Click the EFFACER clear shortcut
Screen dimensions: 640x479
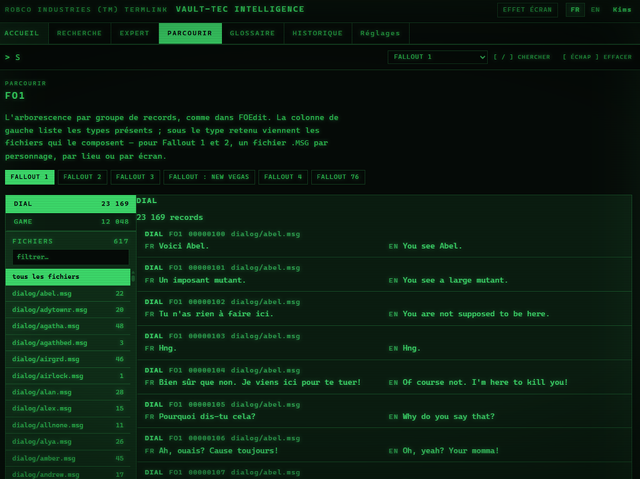tap(597, 57)
